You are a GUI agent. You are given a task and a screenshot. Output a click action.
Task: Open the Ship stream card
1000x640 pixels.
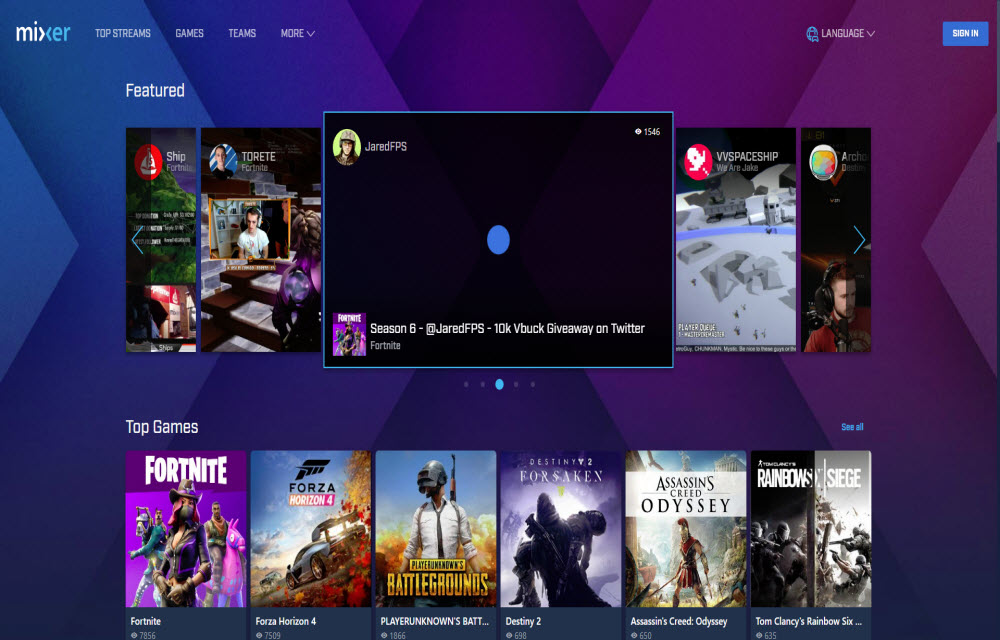(x=161, y=240)
